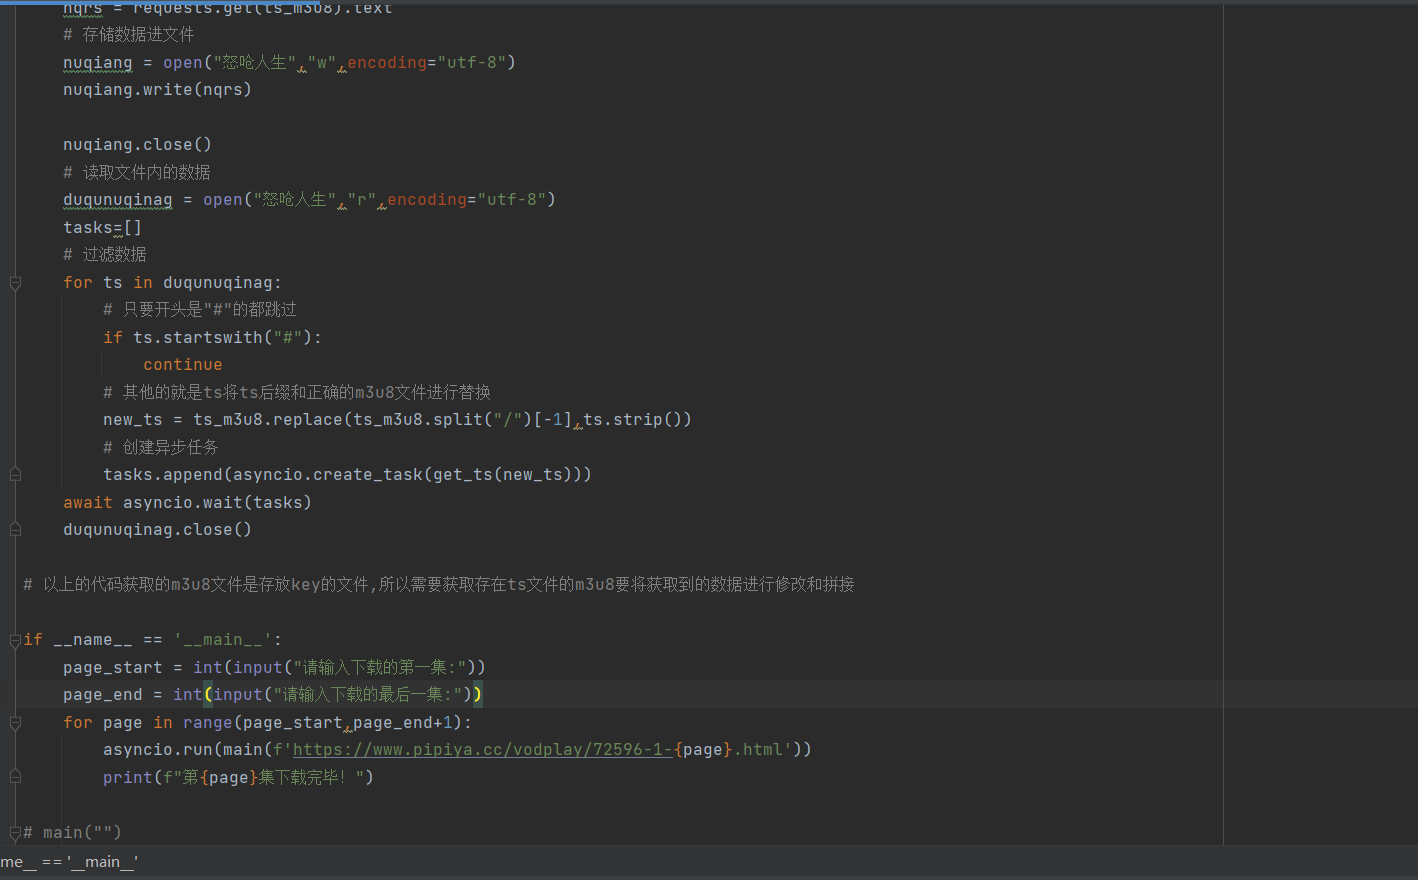Click the __main__ breadcrumb at the bottom
This screenshot has width=1418, height=880.
pos(69,862)
